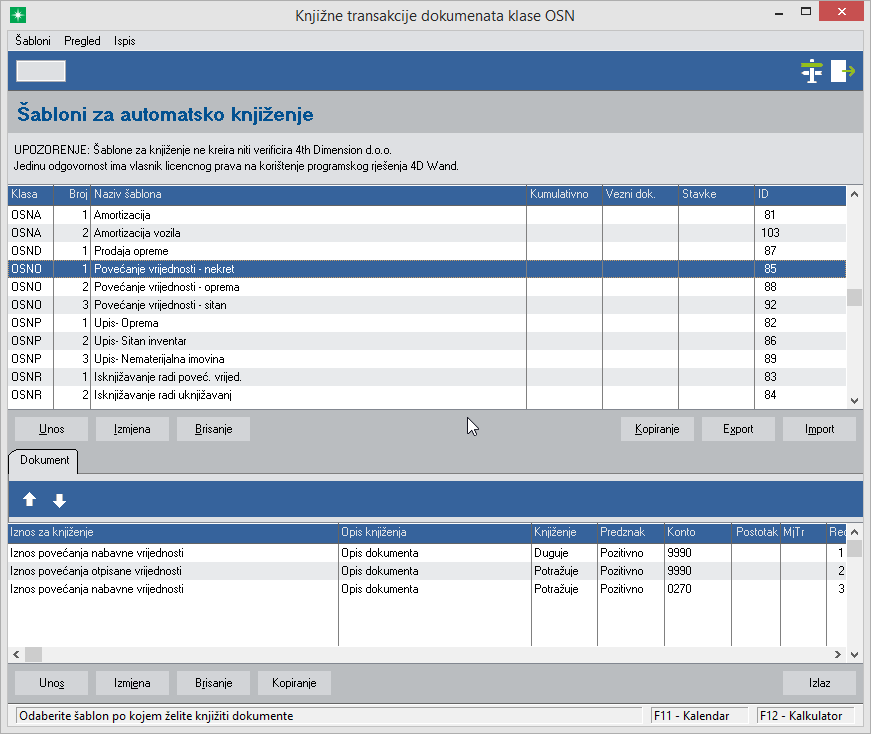The height and width of the screenshot is (734, 871).
Task: Click F12 - Kalkulator in status bar
Action: click(x=807, y=716)
